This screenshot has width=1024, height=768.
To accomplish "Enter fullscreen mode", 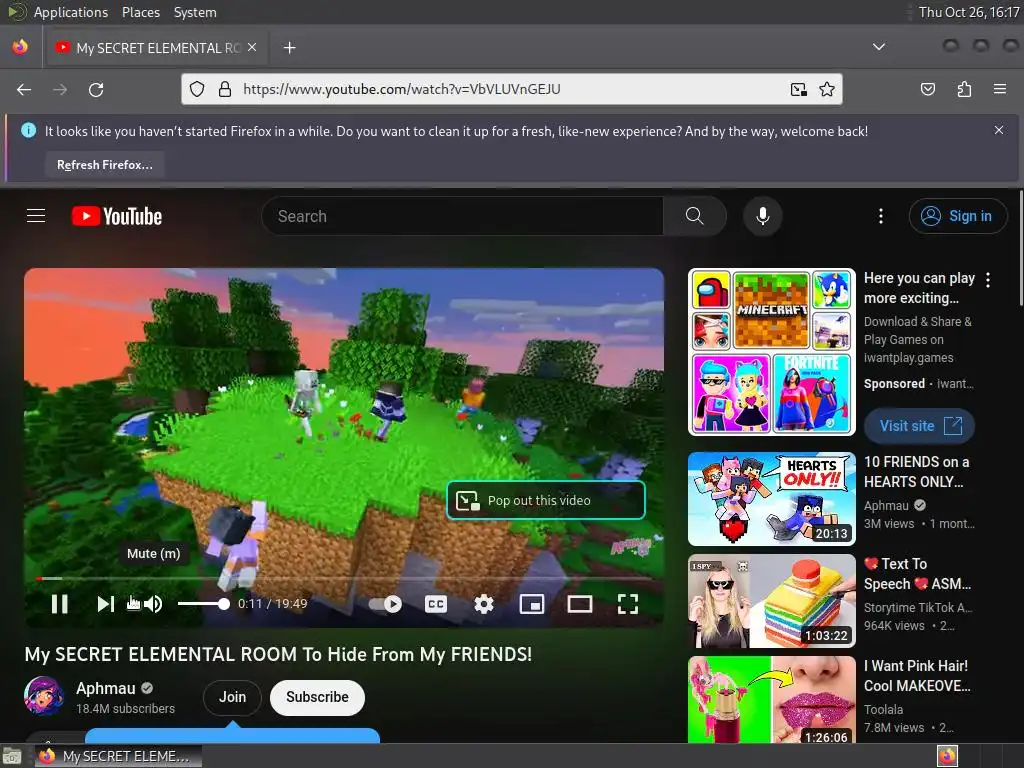I will [x=628, y=604].
